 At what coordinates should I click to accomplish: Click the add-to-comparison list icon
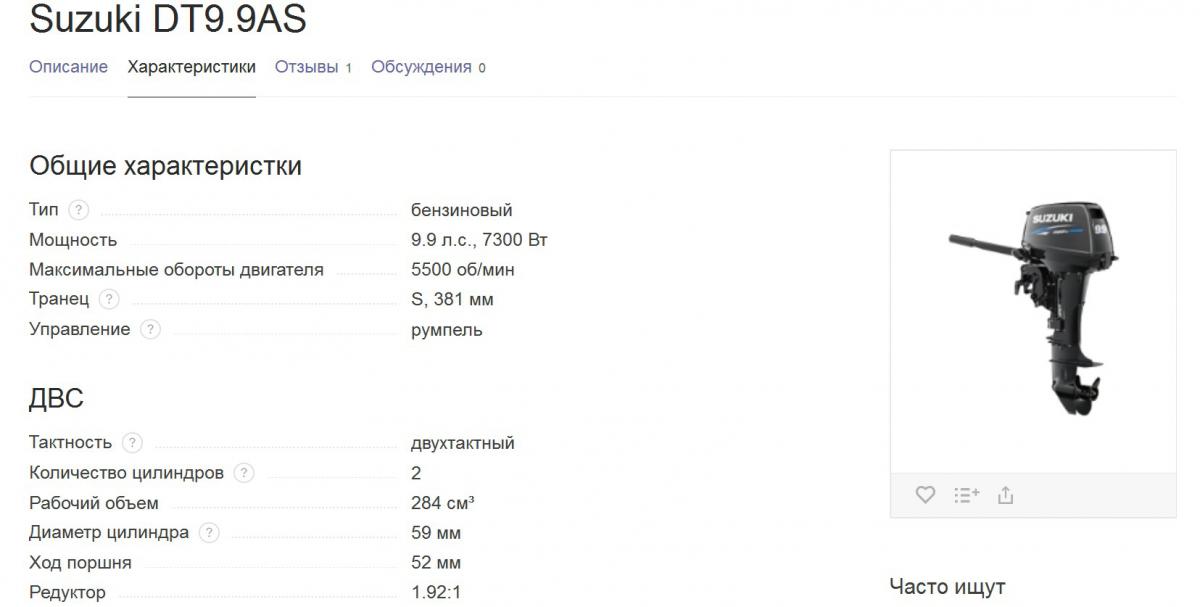(x=966, y=495)
